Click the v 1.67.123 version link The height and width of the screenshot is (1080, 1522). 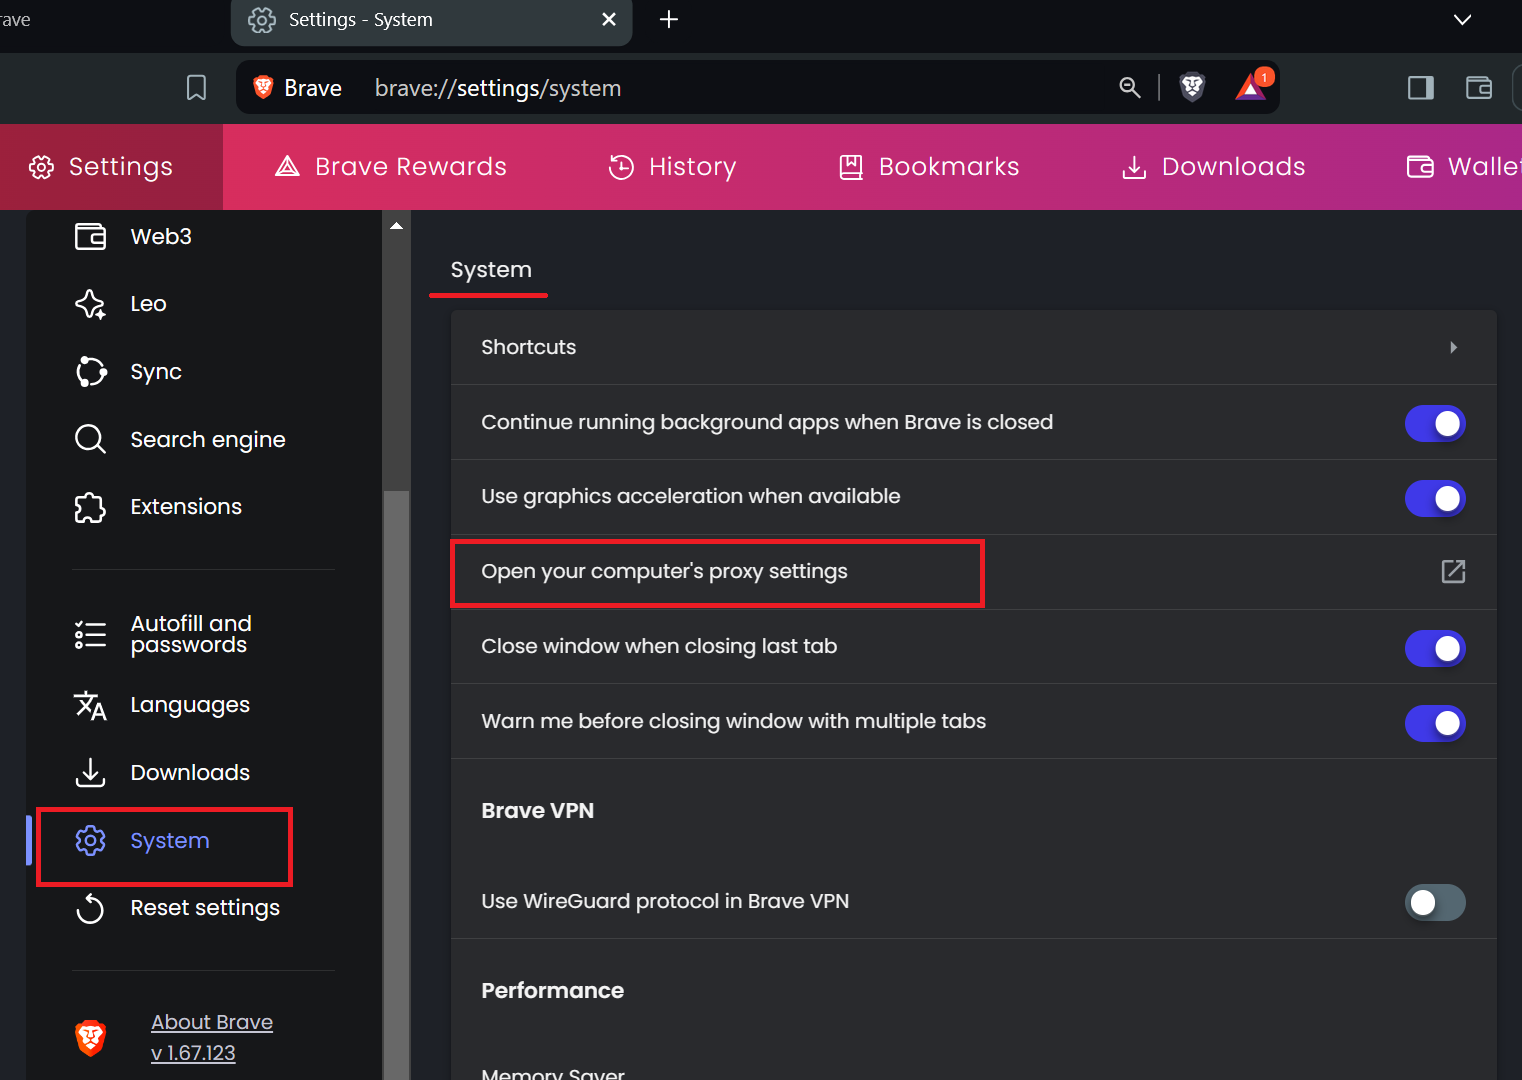point(193,1053)
